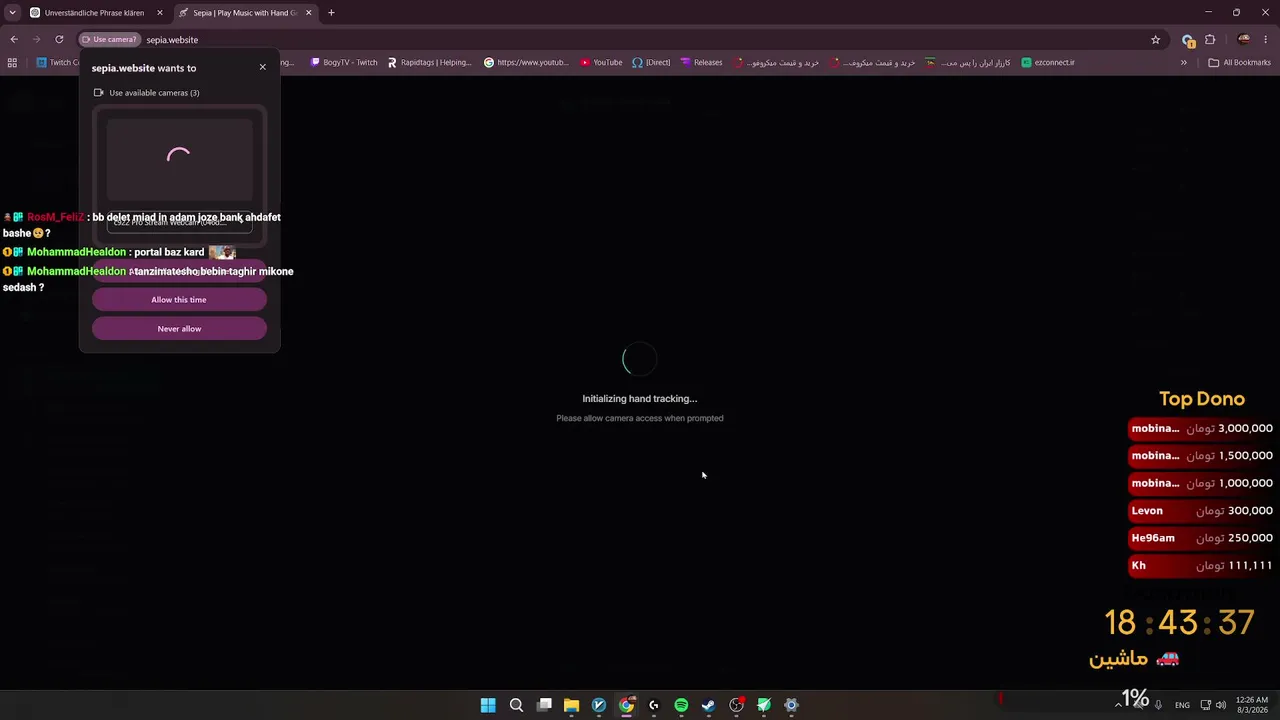
Task: Close the camera permission prompt
Action: click(263, 67)
